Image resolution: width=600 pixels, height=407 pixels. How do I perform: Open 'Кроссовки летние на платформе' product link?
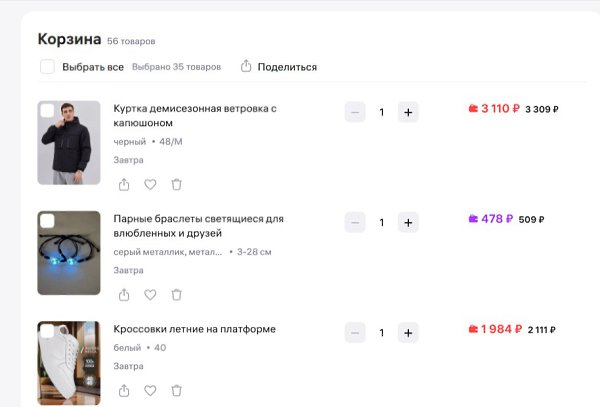coord(194,329)
